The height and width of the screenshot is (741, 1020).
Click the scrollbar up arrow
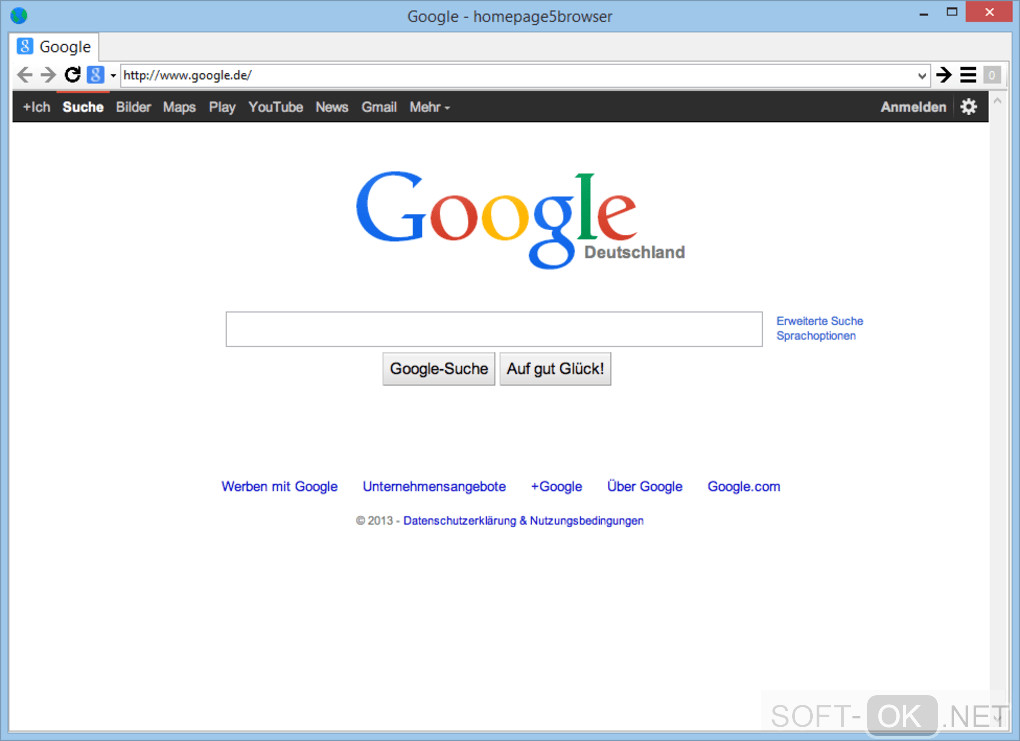coord(998,101)
